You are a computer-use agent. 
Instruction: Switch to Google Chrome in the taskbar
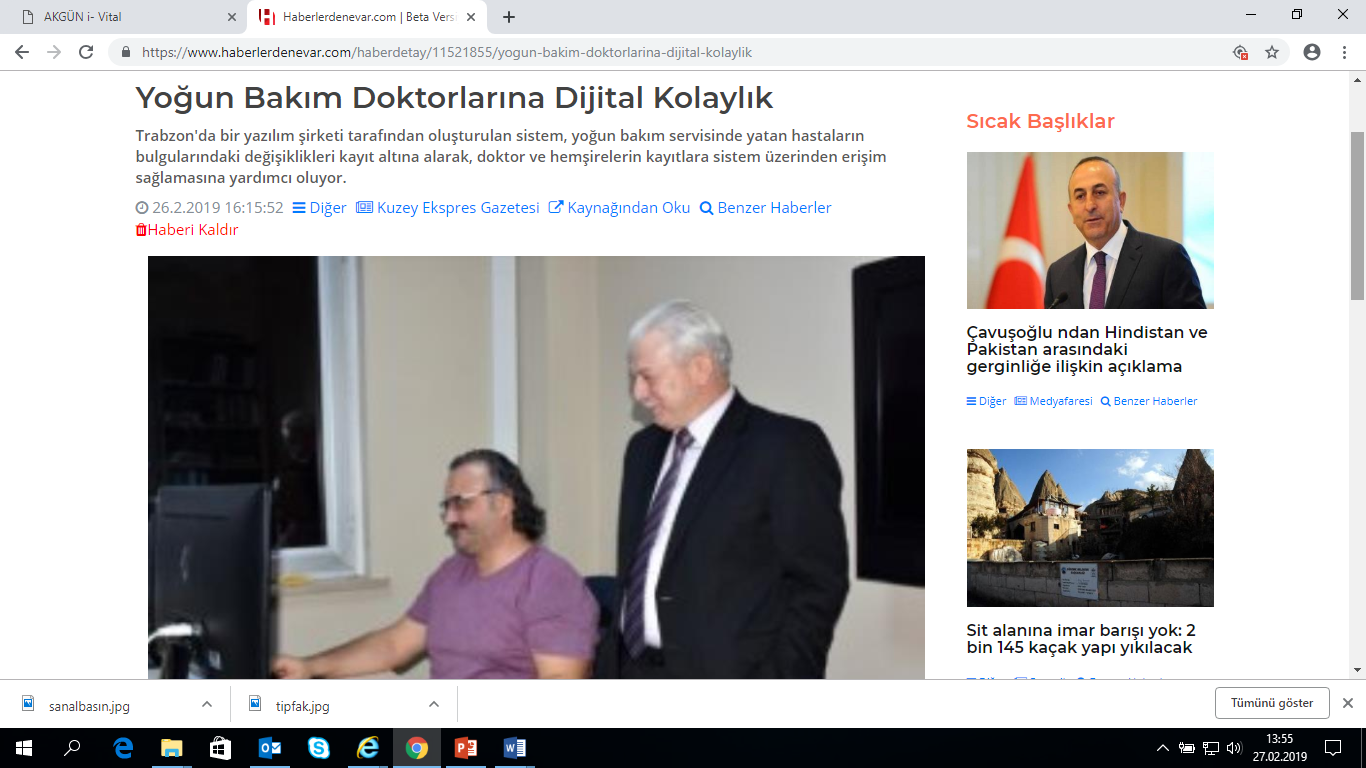click(x=417, y=748)
